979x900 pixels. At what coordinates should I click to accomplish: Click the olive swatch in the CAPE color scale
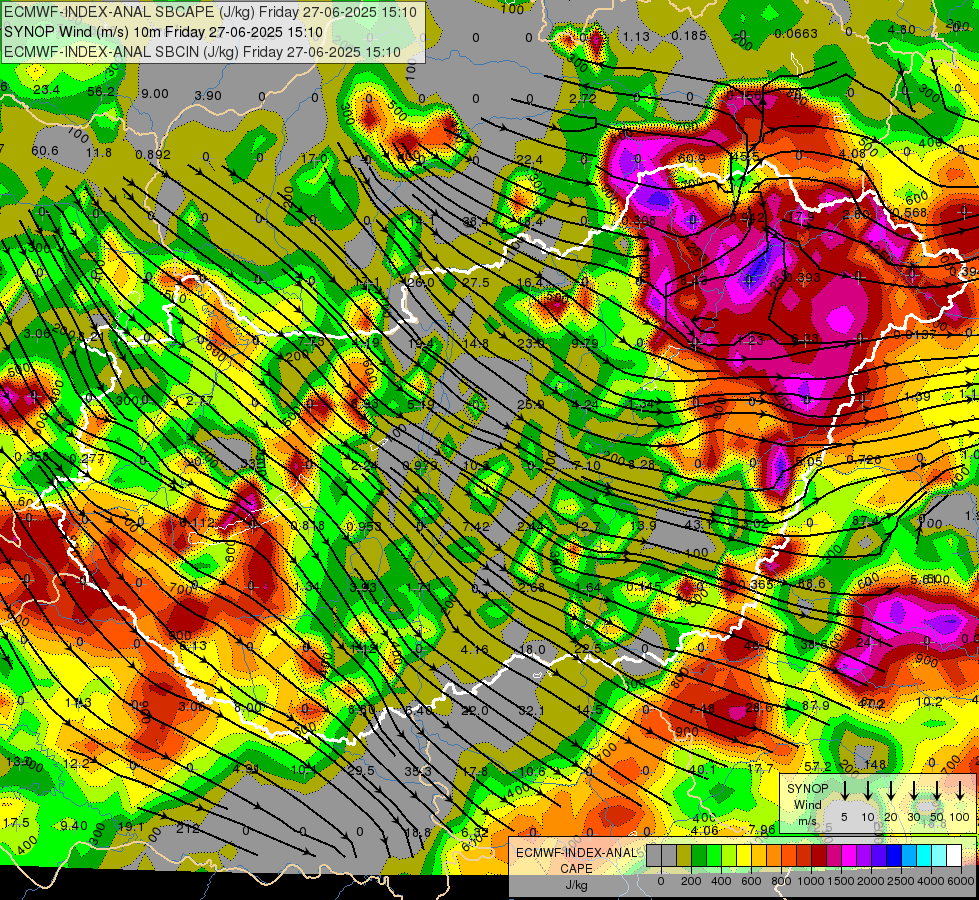pos(684,855)
